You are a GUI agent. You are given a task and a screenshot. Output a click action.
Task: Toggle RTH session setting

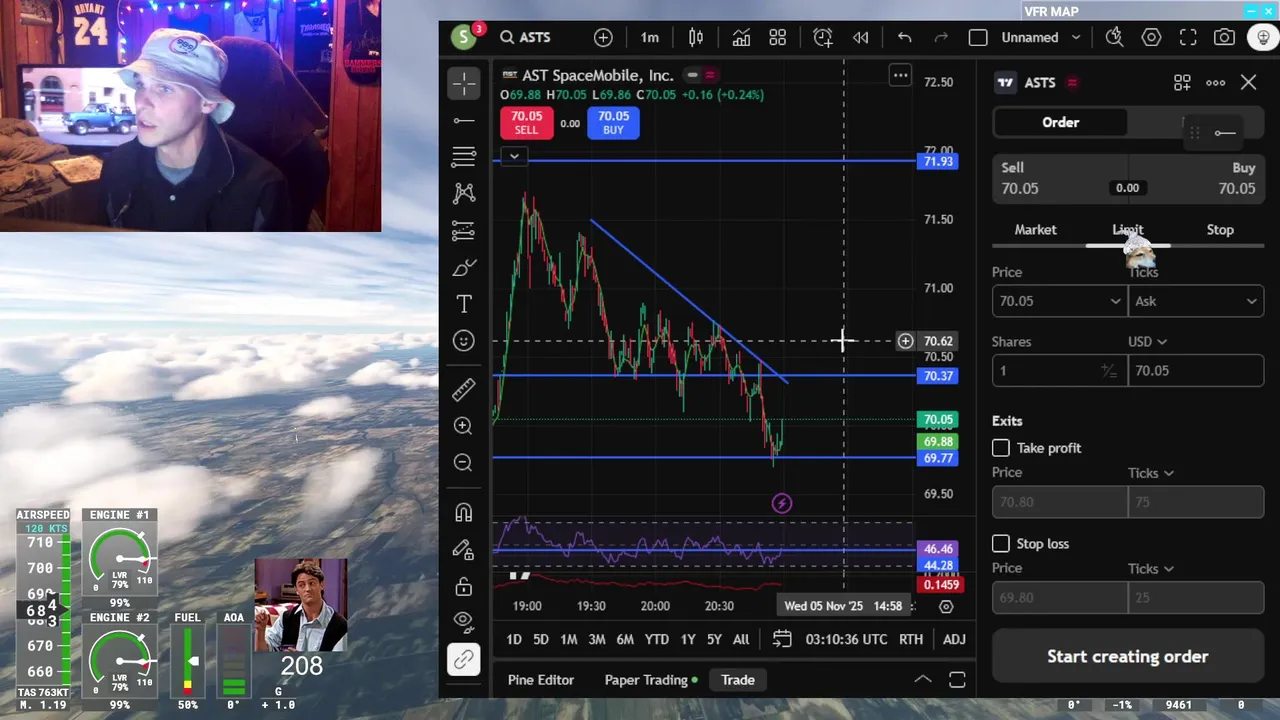[910, 639]
